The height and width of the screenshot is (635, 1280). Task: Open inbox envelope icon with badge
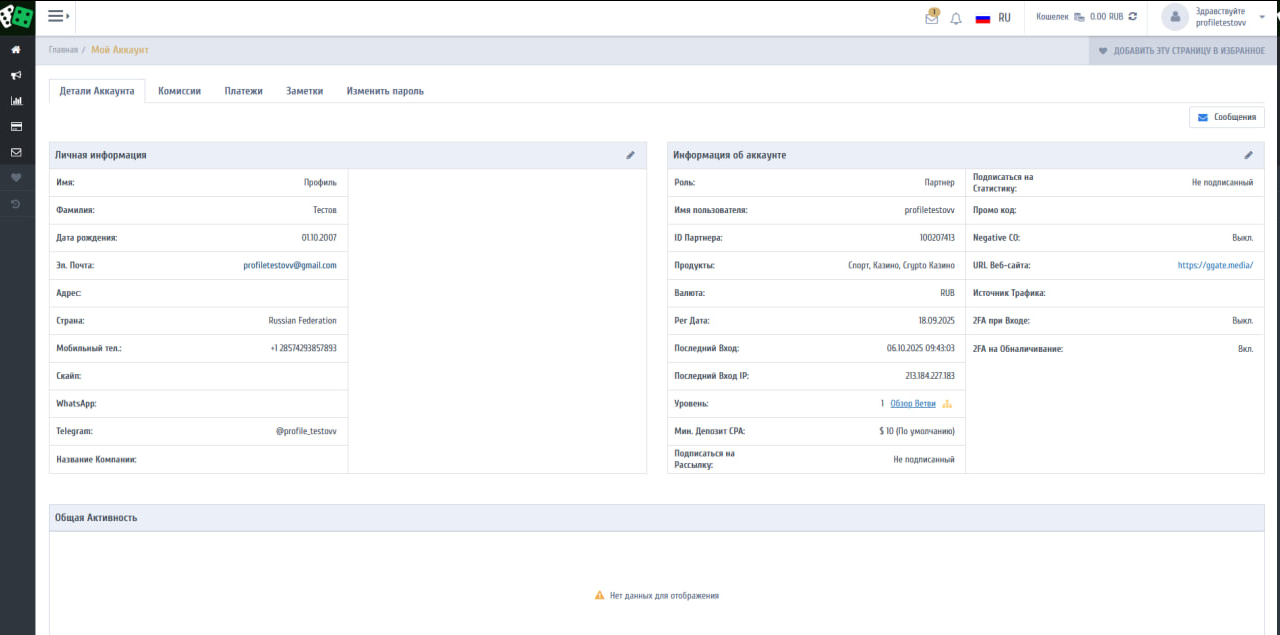tap(932, 18)
